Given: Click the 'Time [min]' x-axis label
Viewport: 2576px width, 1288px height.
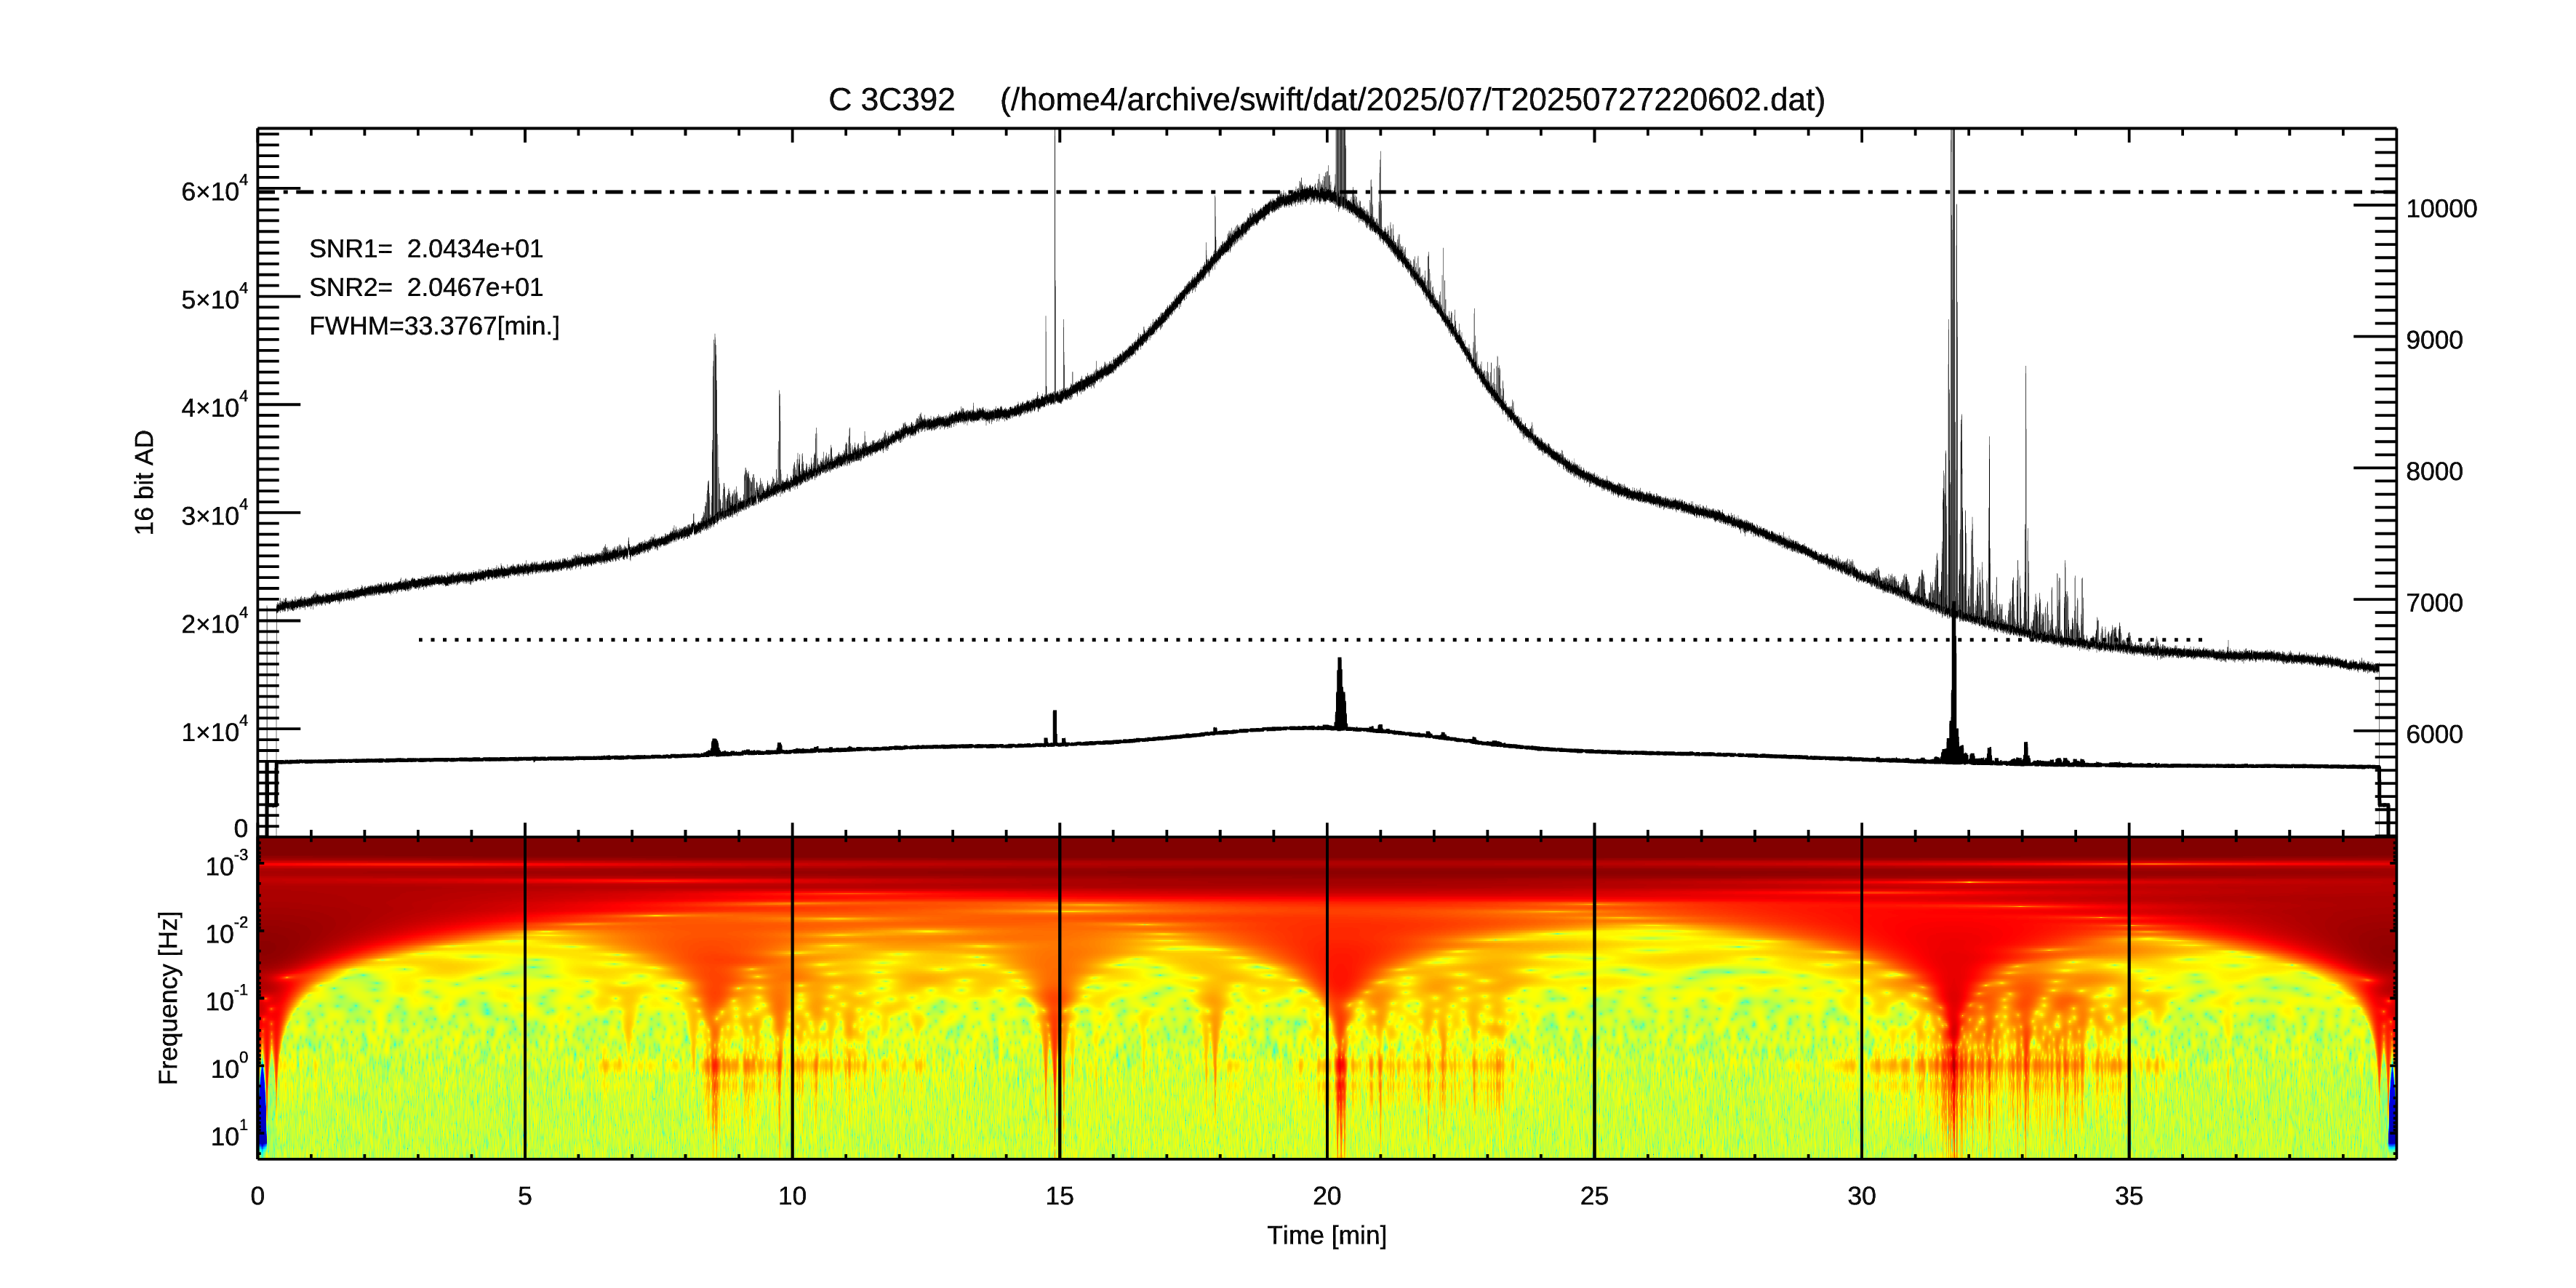Looking at the screenshot, I should (x=1327, y=1236).
